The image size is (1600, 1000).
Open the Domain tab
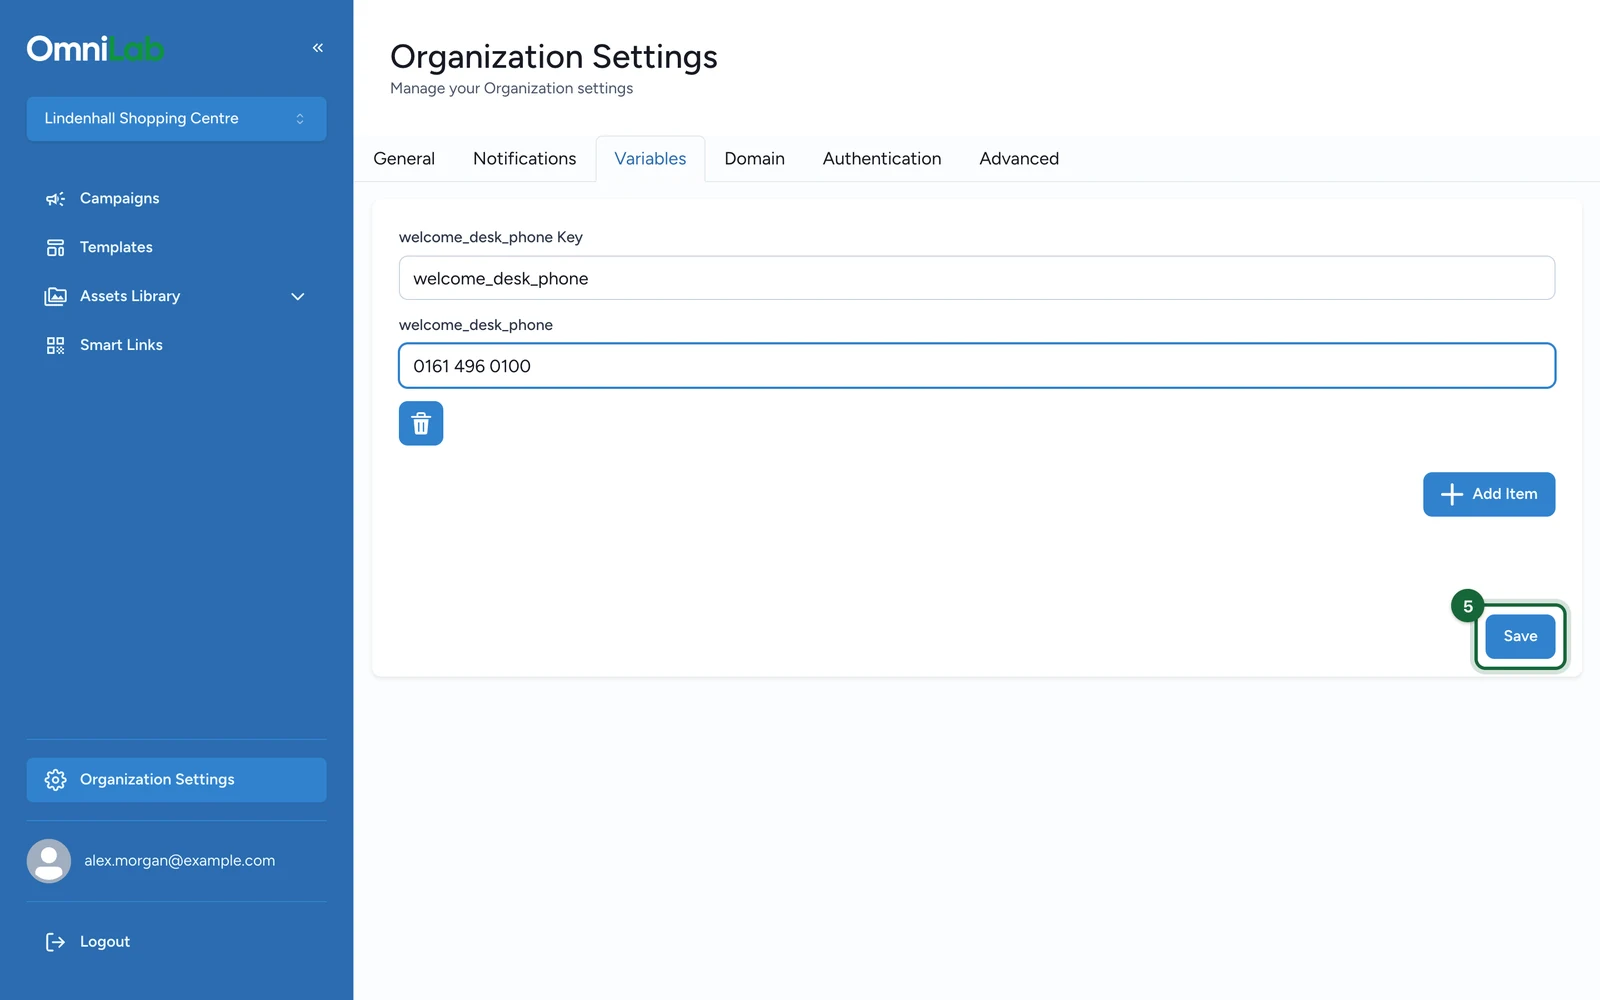click(755, 159)
